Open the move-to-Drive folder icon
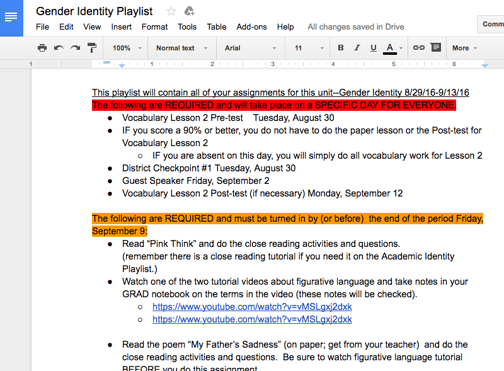Viewport: 504px width, 371px height. point(189,11)
